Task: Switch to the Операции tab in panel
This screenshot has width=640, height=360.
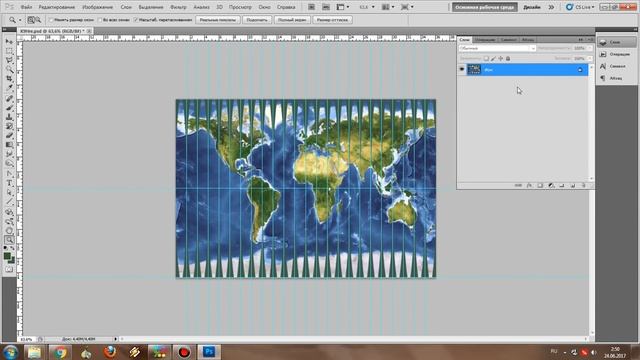Action: (485, 40)
